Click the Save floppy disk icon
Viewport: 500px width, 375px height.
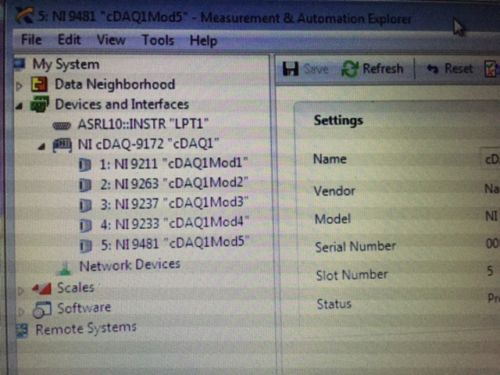point(290,69)
